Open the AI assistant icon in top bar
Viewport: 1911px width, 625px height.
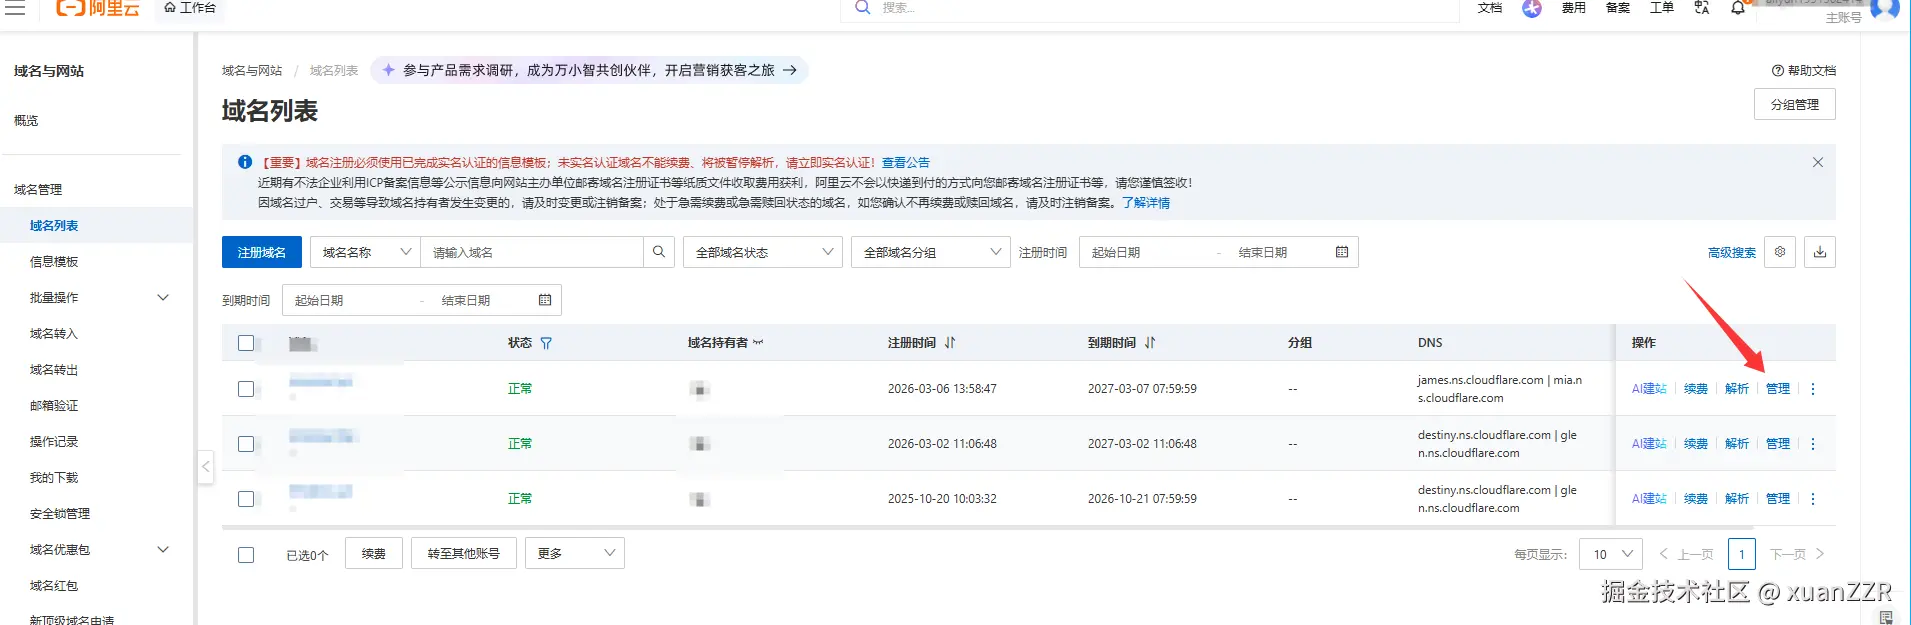(x=1532, y=8)
